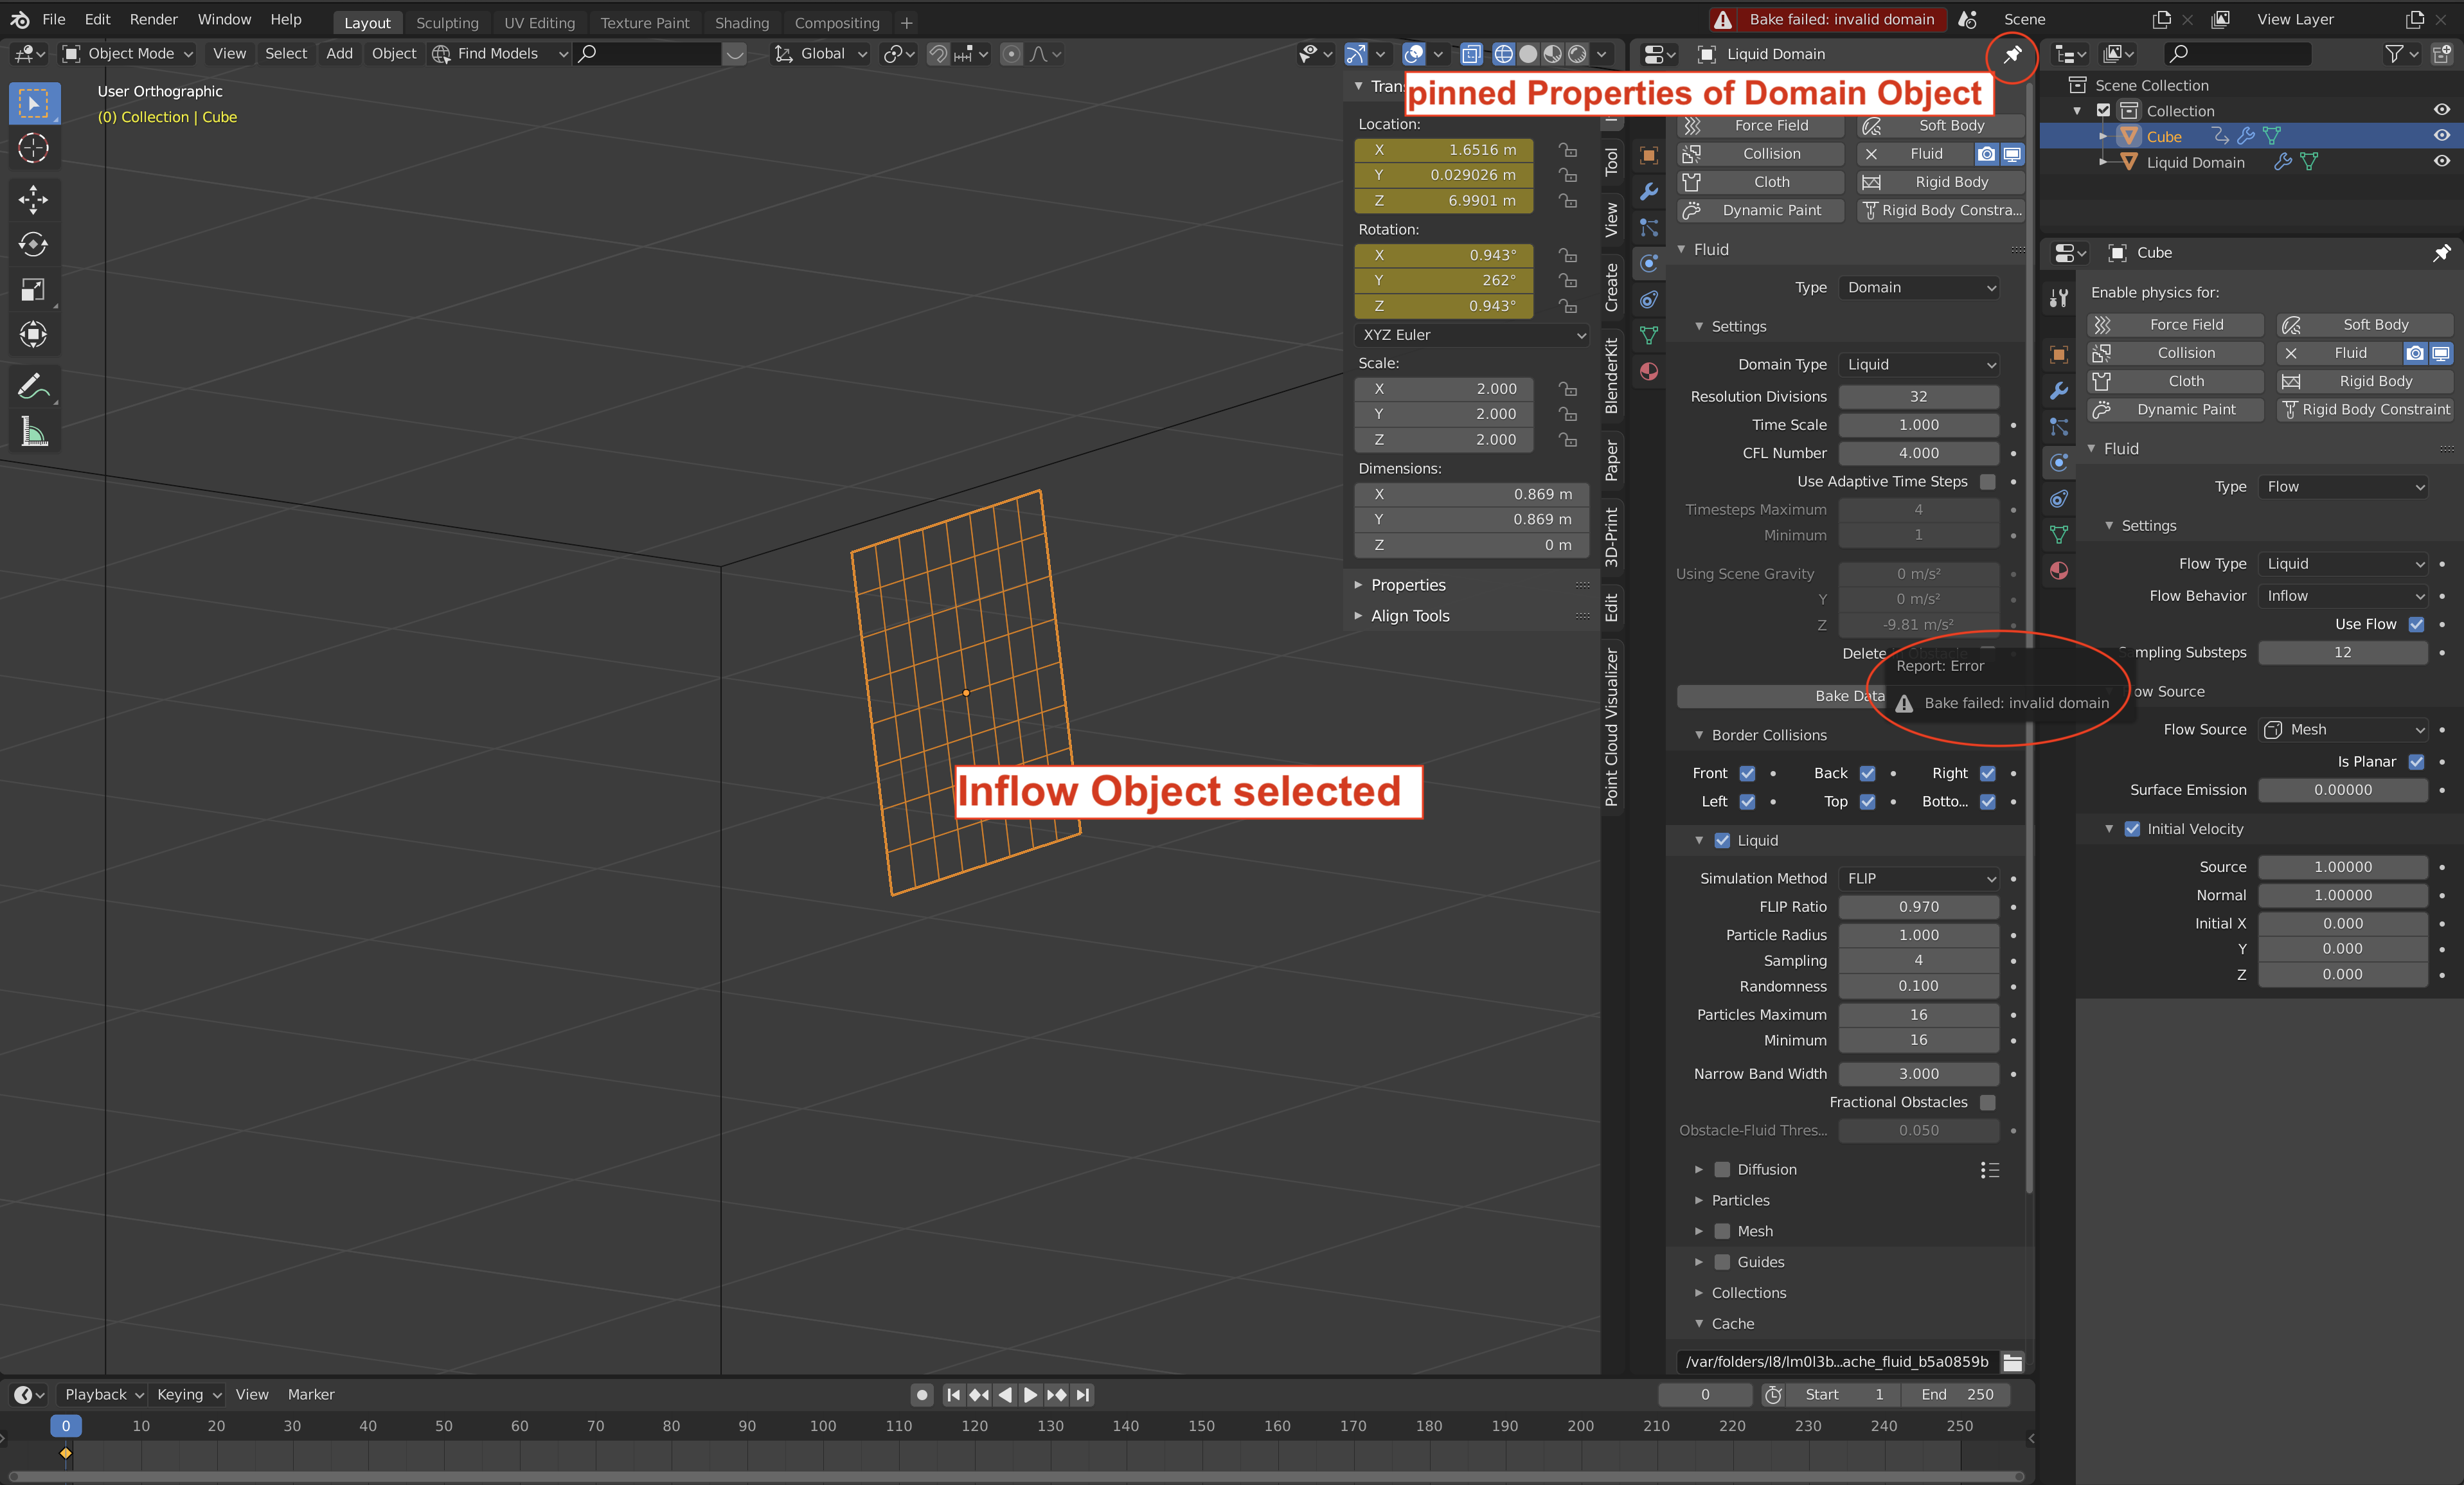2464x1485 pixels.
Task: Open the BlenderKit sidebar tab
Action: point(1611,376)
